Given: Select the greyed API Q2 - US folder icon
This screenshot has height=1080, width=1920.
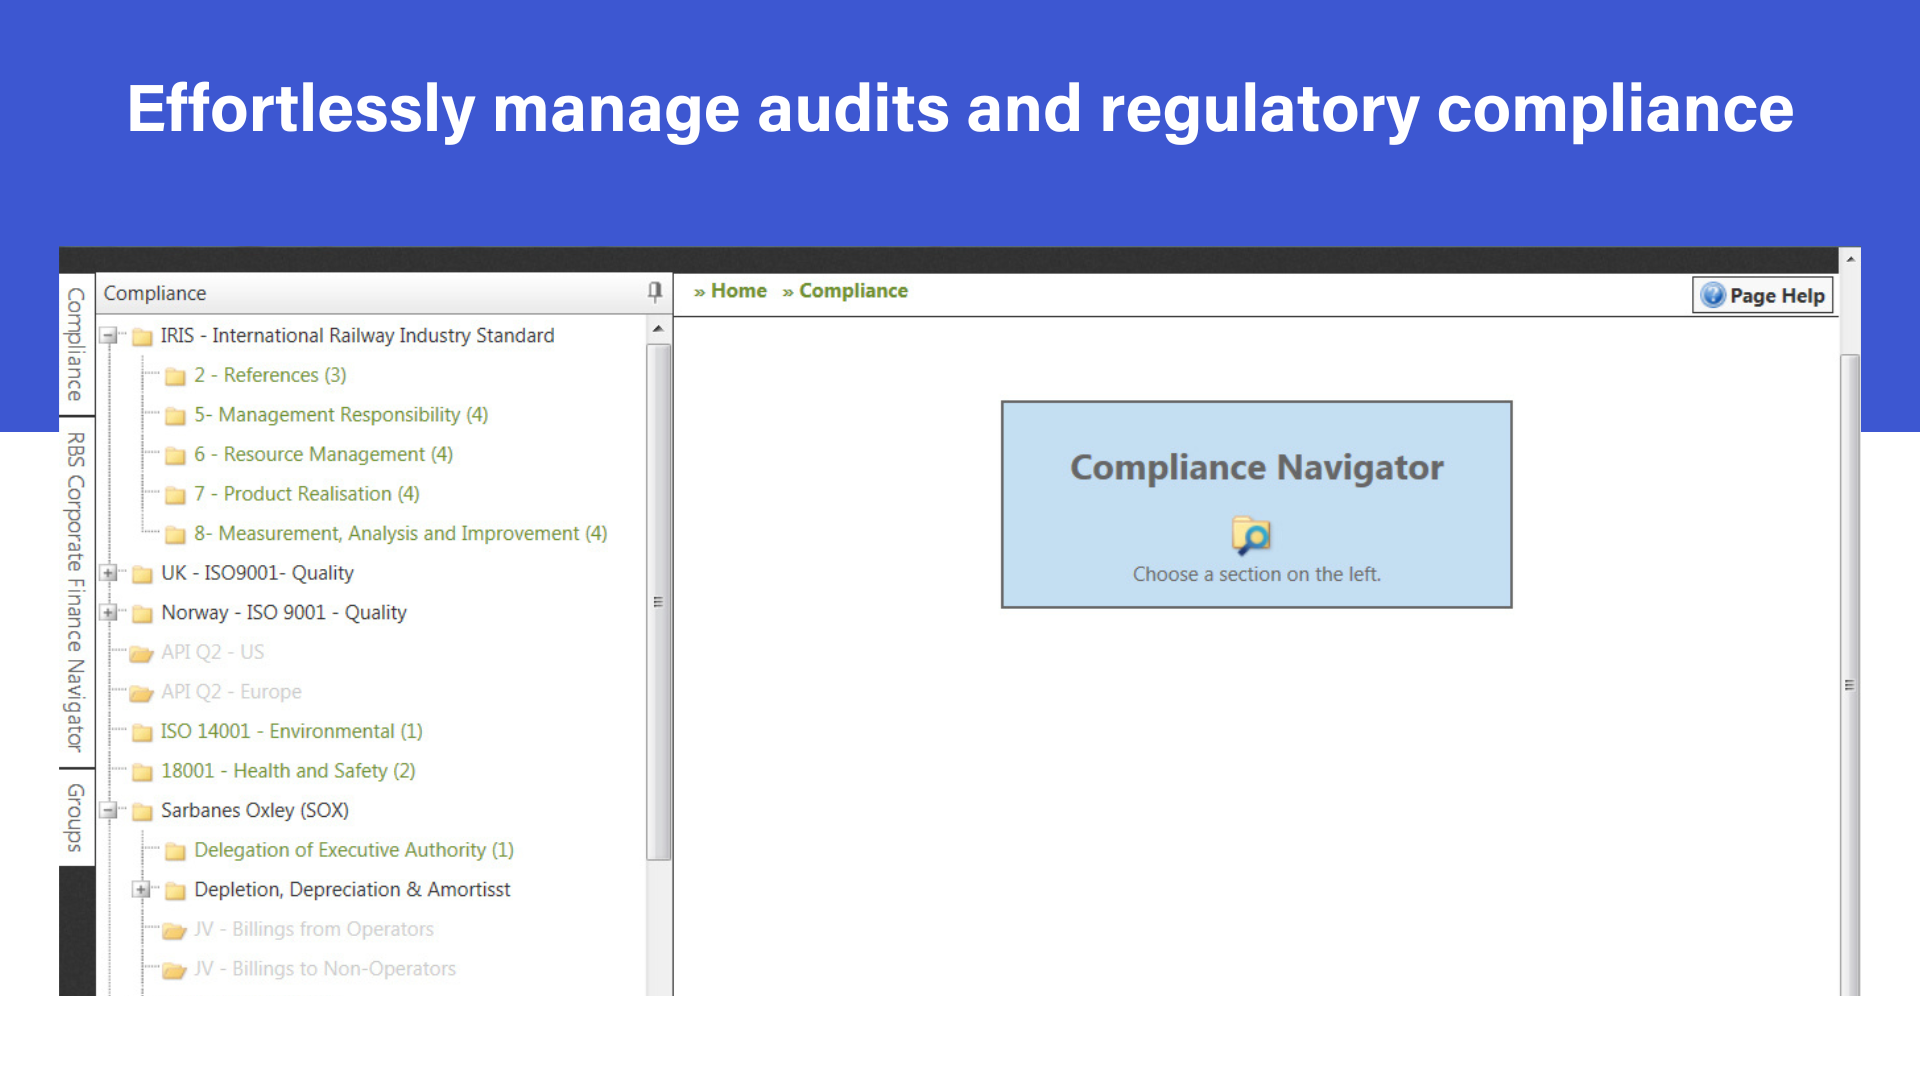Looking at the screenshot, I should pyautogui.click(x=141, y=652).
